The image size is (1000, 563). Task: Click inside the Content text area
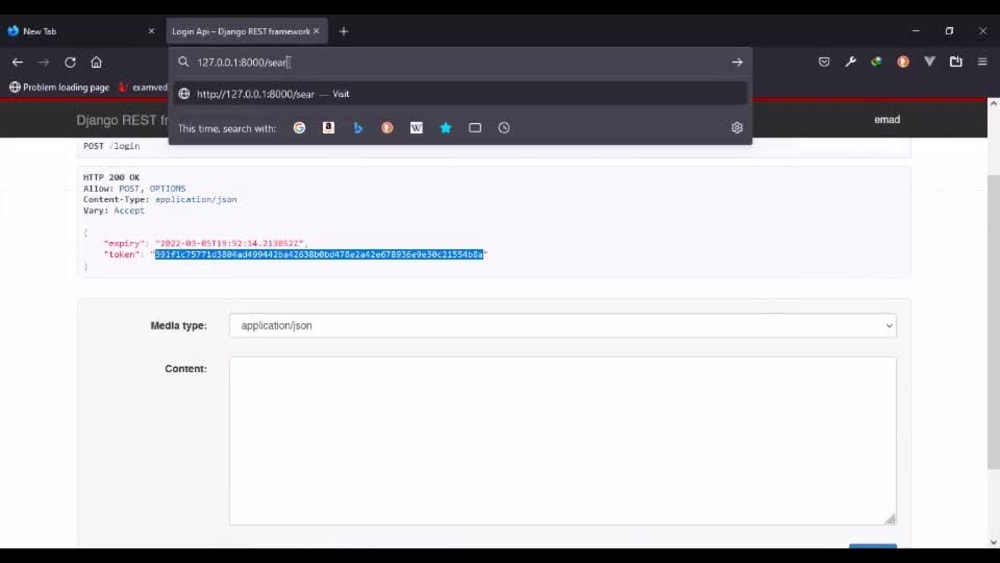click(562, 441)
